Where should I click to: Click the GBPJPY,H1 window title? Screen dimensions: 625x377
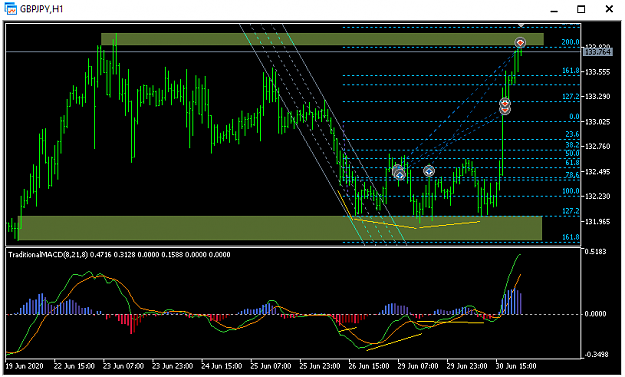coord(41,9)
